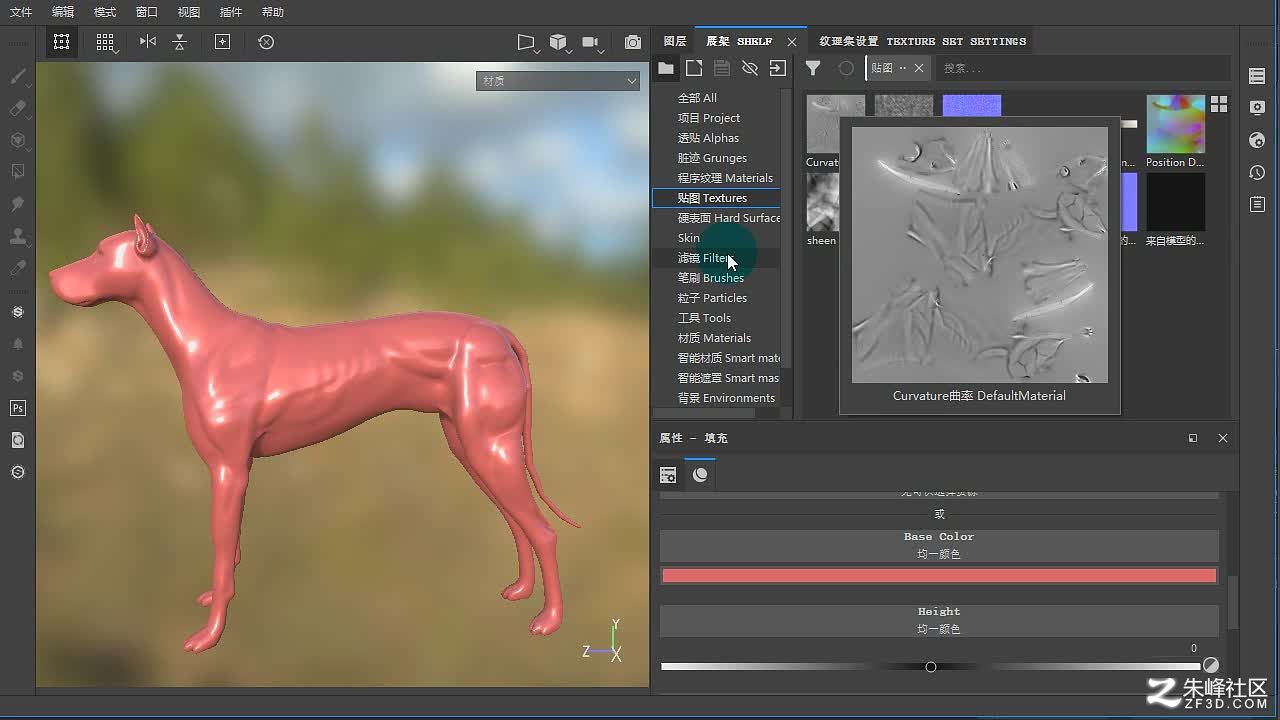Click the shelf save icon

point(722,68)
